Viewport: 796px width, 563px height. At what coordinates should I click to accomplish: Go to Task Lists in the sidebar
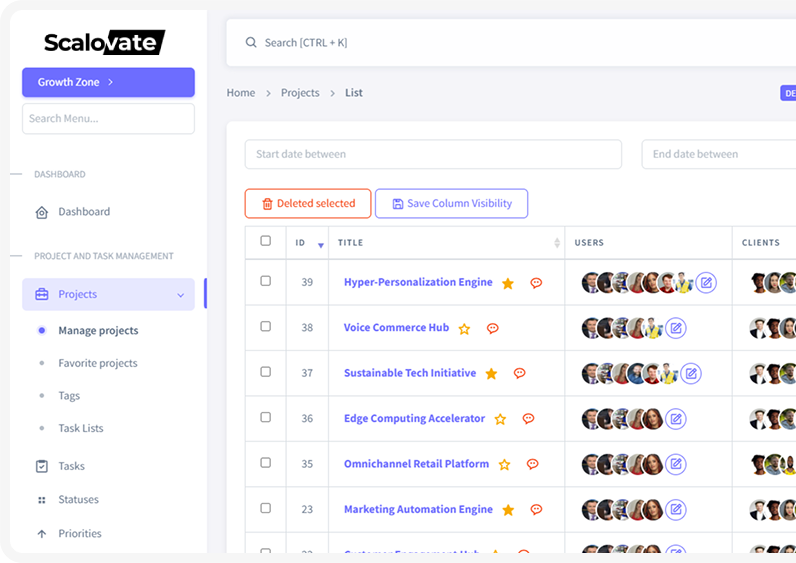click(81, 428)
